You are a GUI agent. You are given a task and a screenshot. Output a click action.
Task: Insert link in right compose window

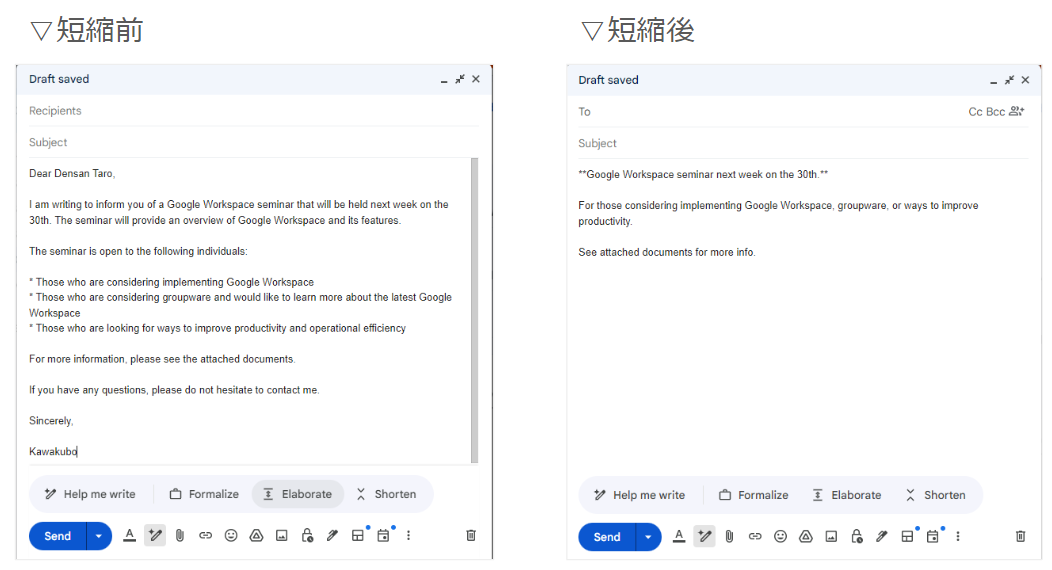[x=755, y=536]
